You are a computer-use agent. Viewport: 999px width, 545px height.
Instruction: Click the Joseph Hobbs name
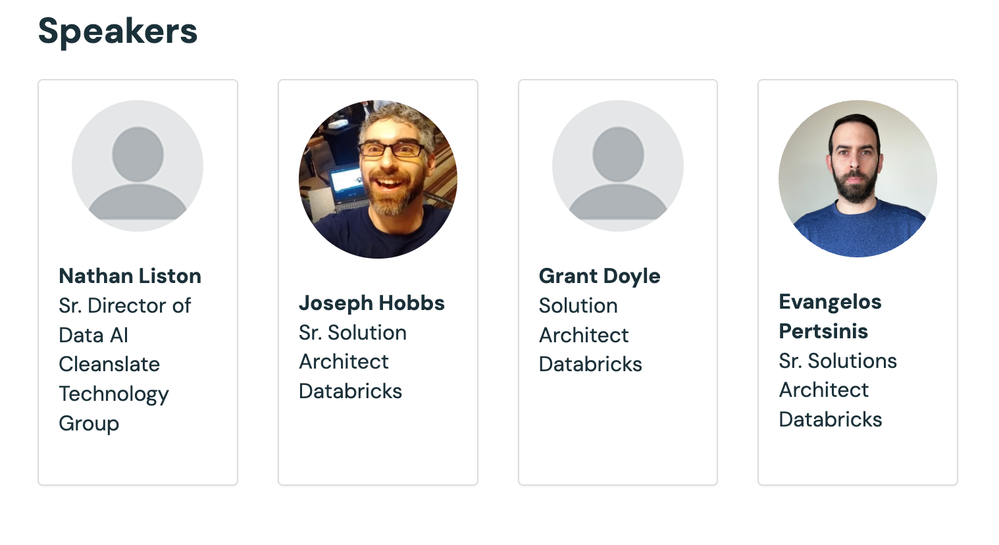(371, 303)
